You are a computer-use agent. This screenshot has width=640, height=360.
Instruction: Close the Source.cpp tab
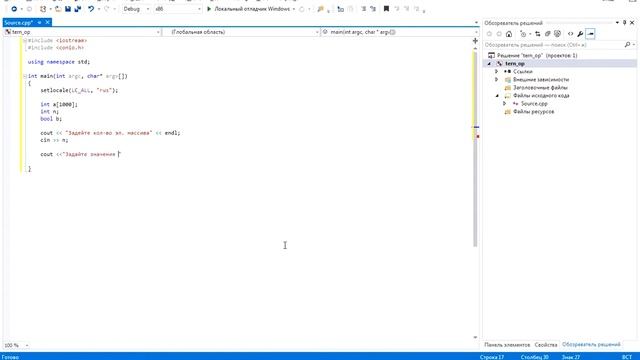47,22
